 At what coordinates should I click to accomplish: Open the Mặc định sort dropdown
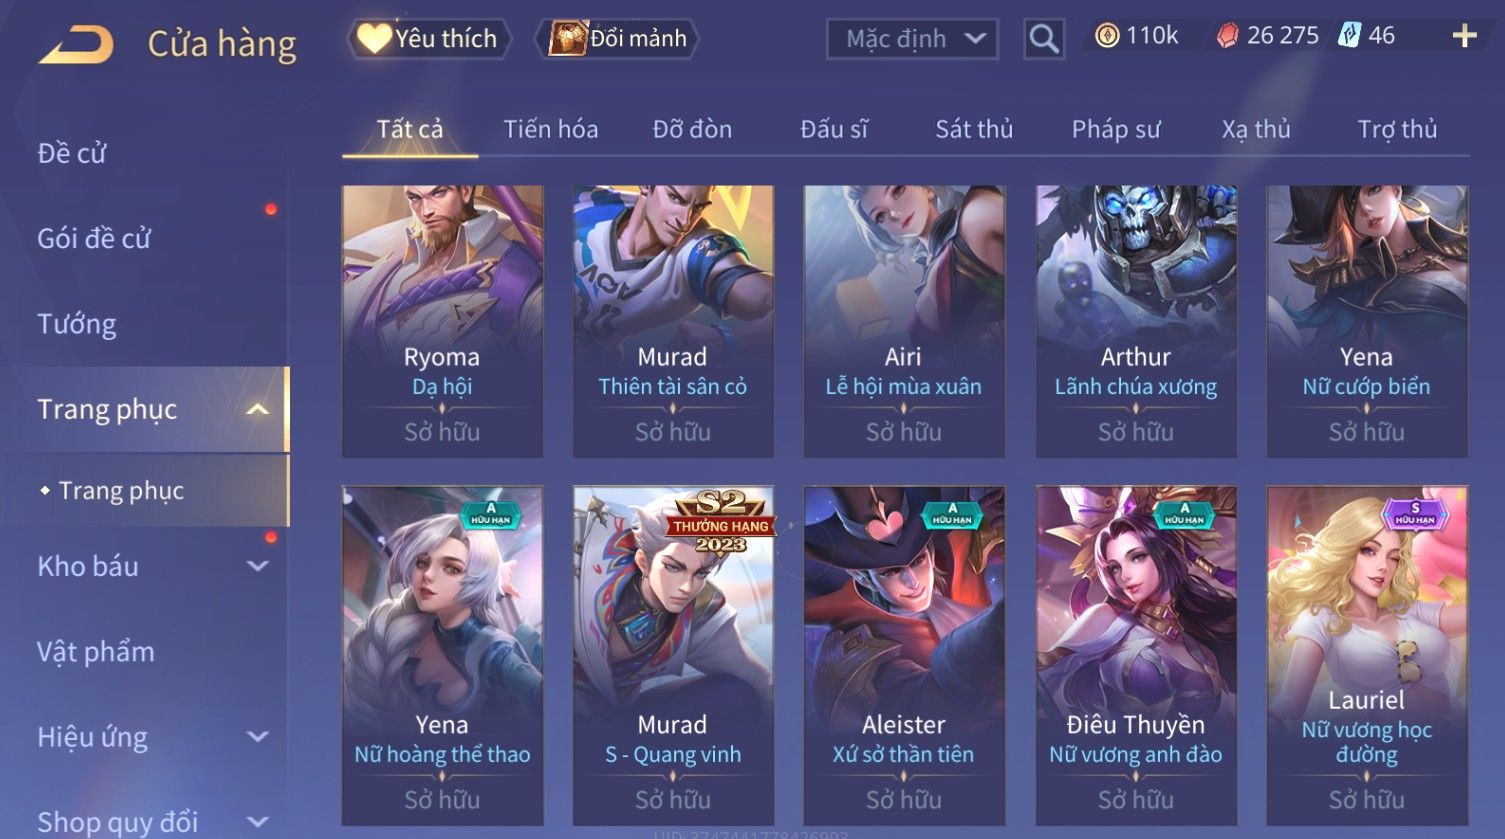pos(912,39)
